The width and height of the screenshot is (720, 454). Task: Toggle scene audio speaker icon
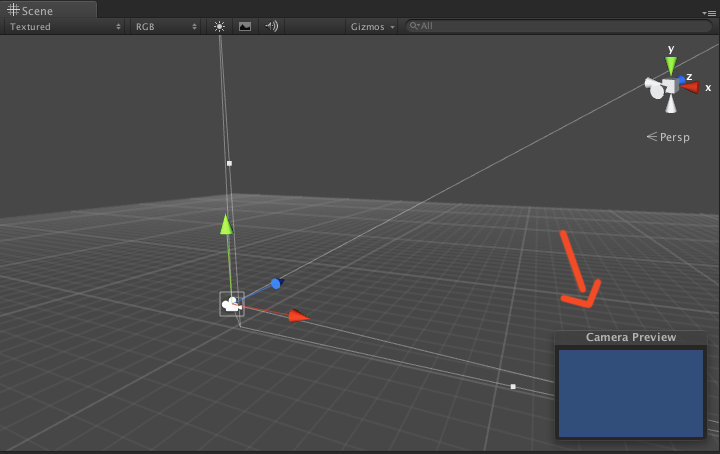271,27
